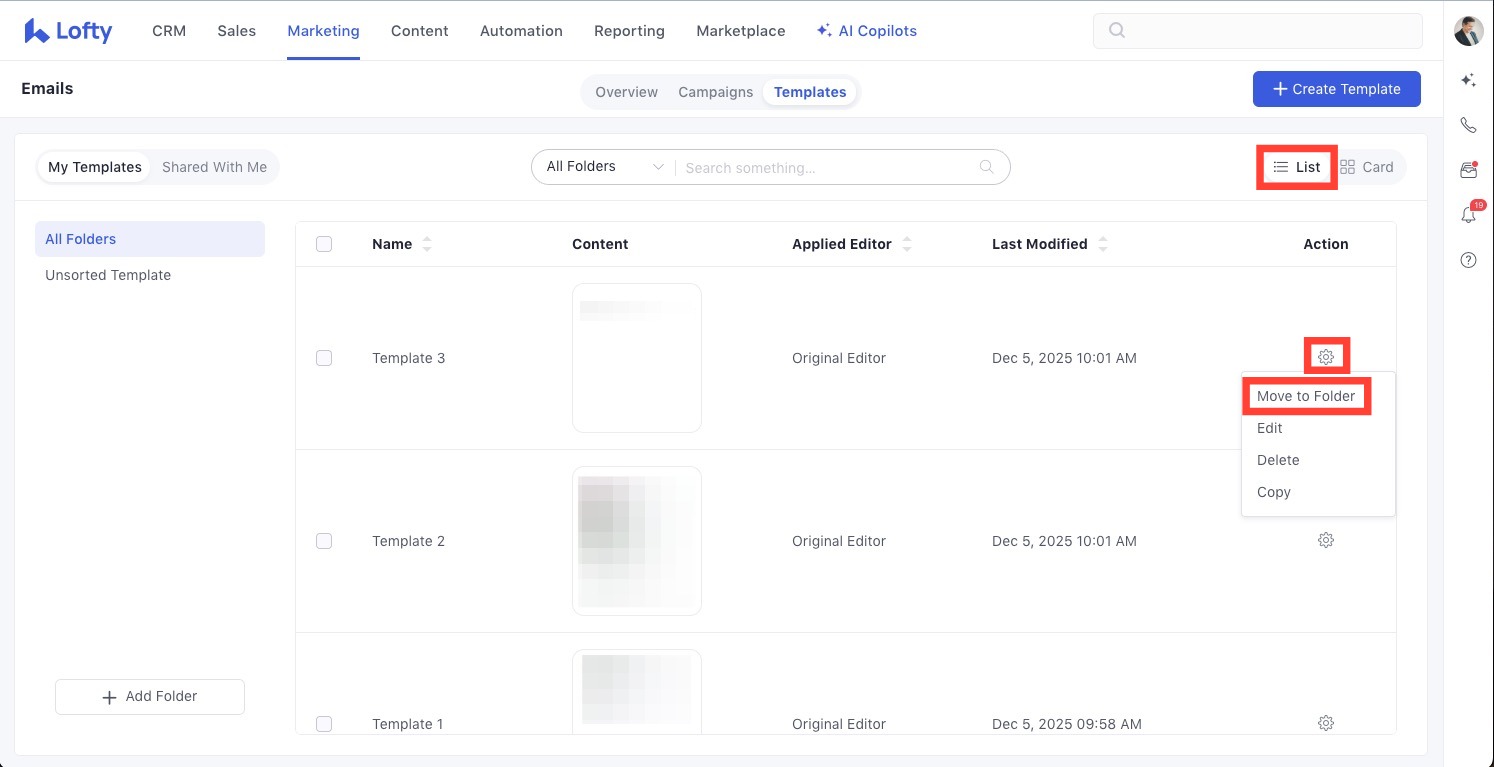Toggle the select-all checkbox in table header
1494x767 pixels.
tap(324, 244)
